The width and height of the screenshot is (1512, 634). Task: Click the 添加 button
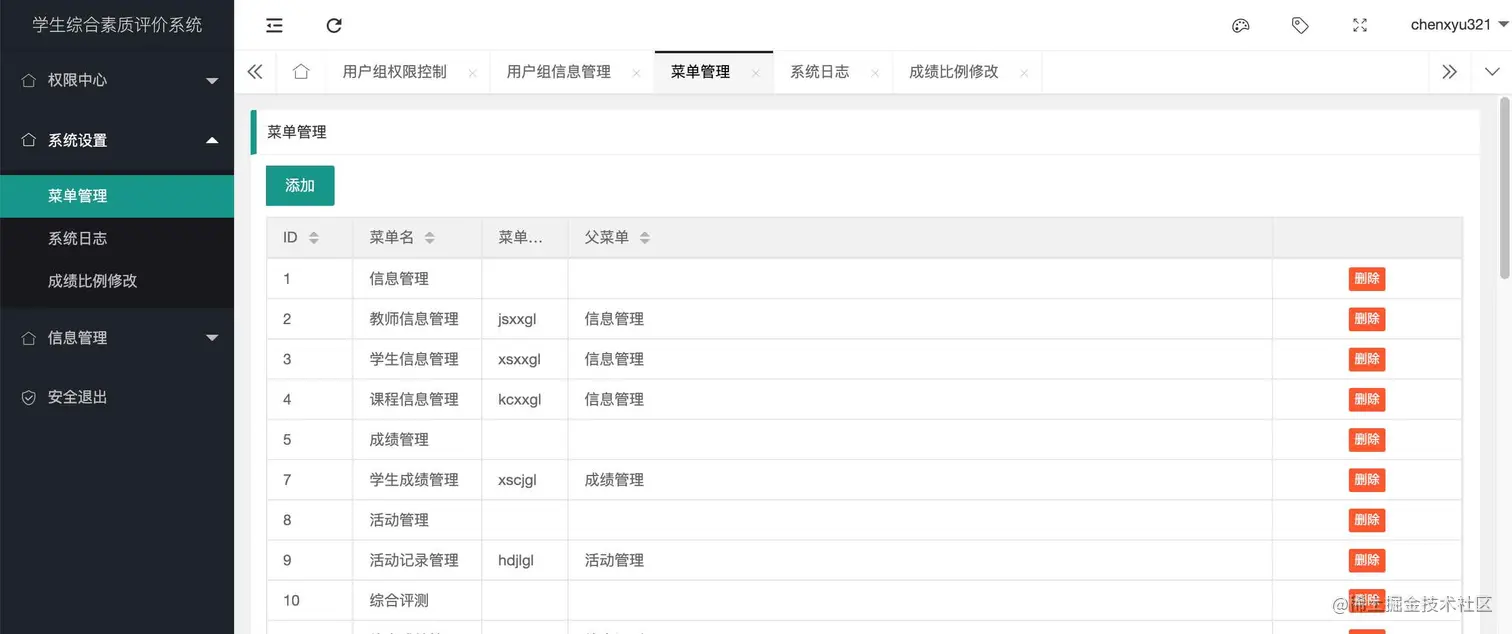tap(299, 186)
